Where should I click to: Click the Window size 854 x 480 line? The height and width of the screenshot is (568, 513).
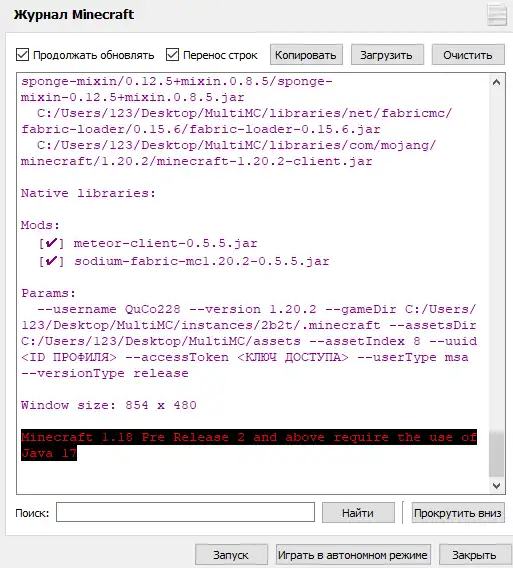[109, 405]
